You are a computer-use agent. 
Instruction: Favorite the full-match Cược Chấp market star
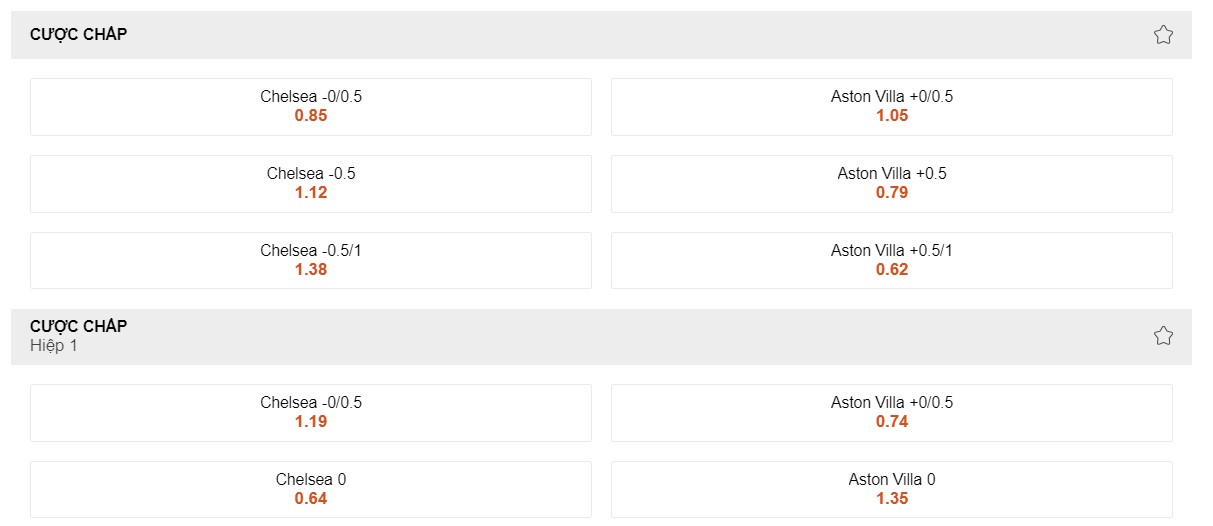[x=1162, y=35]
